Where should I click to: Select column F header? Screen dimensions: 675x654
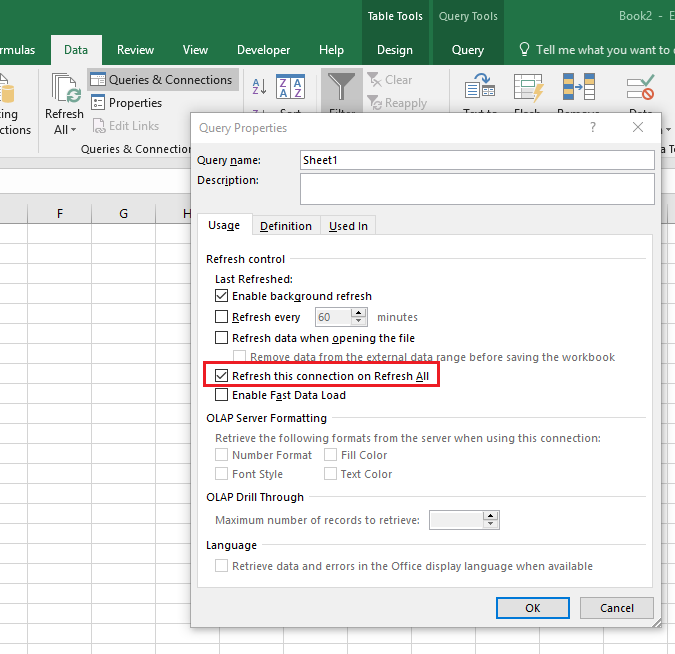point(59,214)
